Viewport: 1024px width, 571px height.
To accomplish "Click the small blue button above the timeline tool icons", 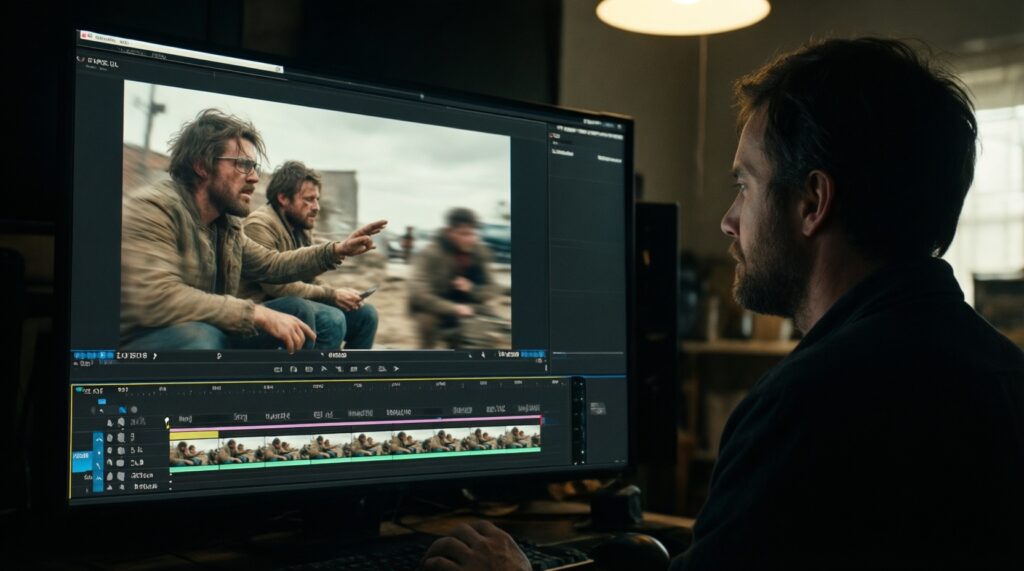I will pyautogui.click(x=101, y=400).
